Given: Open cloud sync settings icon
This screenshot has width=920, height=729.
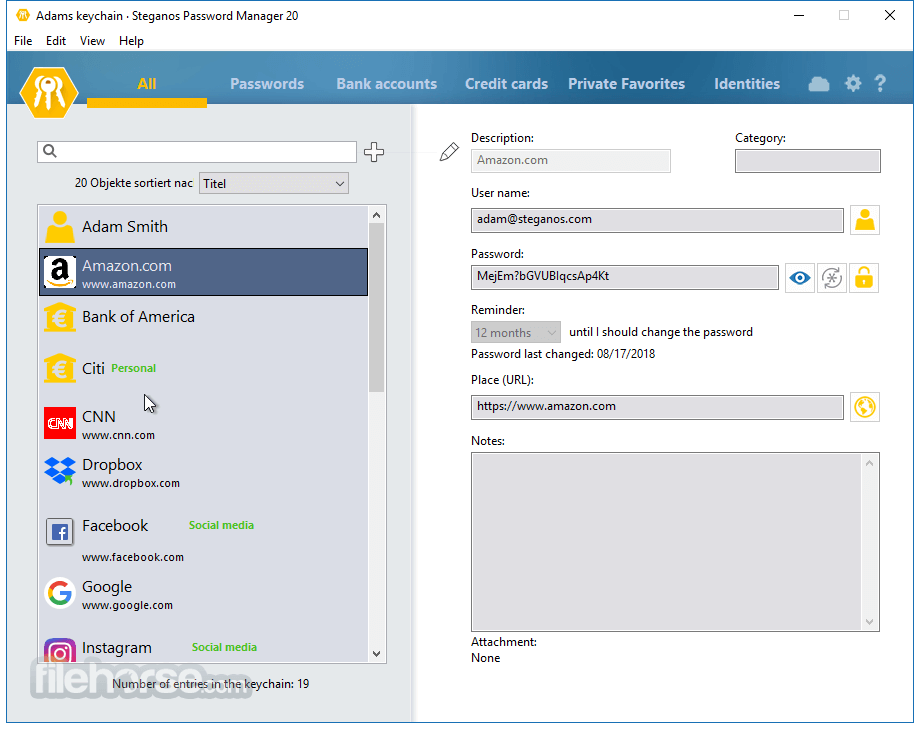Looking at the screenshot, I should click(x=818, y=84).
